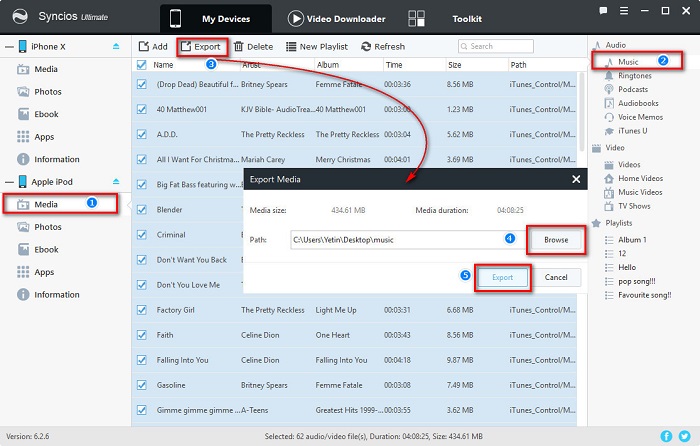The height and width of the screenshot is (446, 700).
Task: Uncheck the (Drop Dead) Beautiful song
Action: coord(142,84)
